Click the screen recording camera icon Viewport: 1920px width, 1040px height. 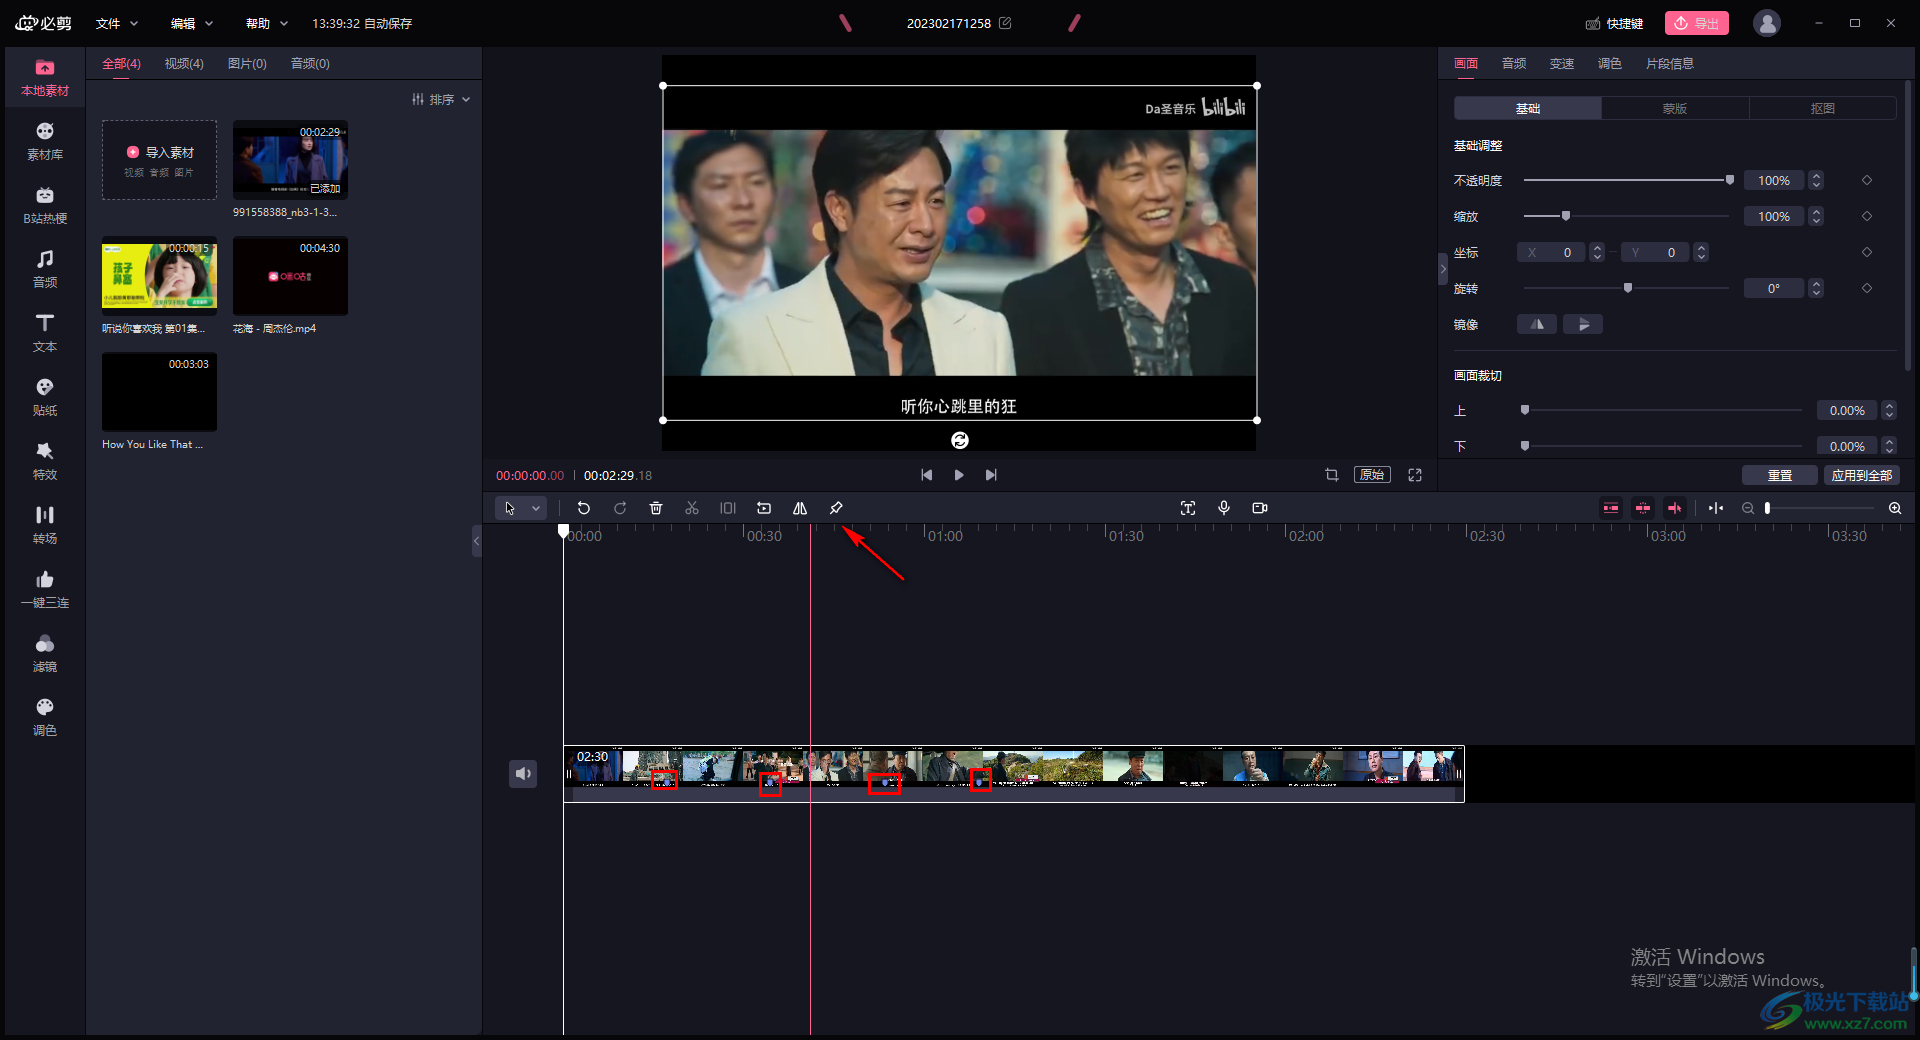1260,508
